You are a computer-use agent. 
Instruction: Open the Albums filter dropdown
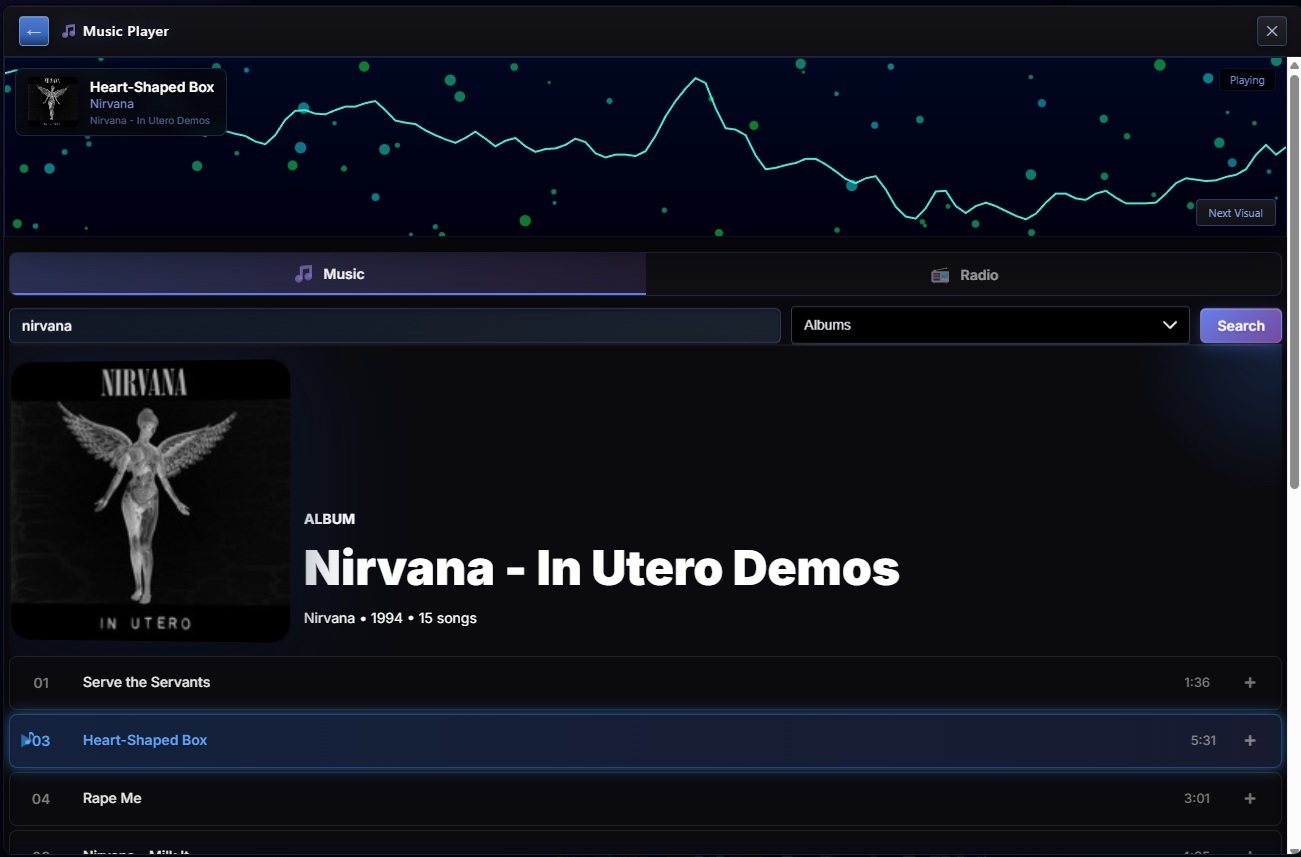point(989,325)
